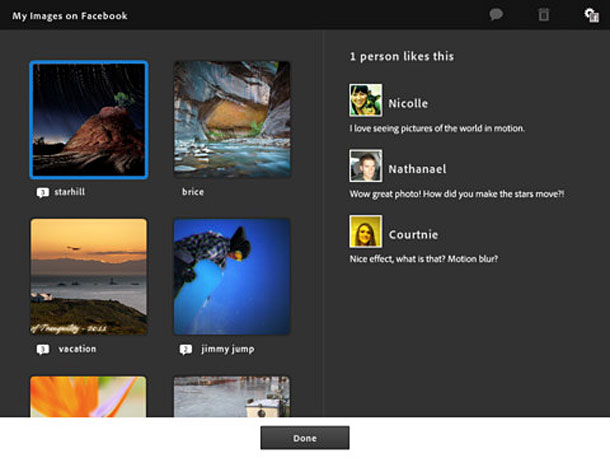
Task: Click the name Courtnie in comments
Action: tap(414, 235)
